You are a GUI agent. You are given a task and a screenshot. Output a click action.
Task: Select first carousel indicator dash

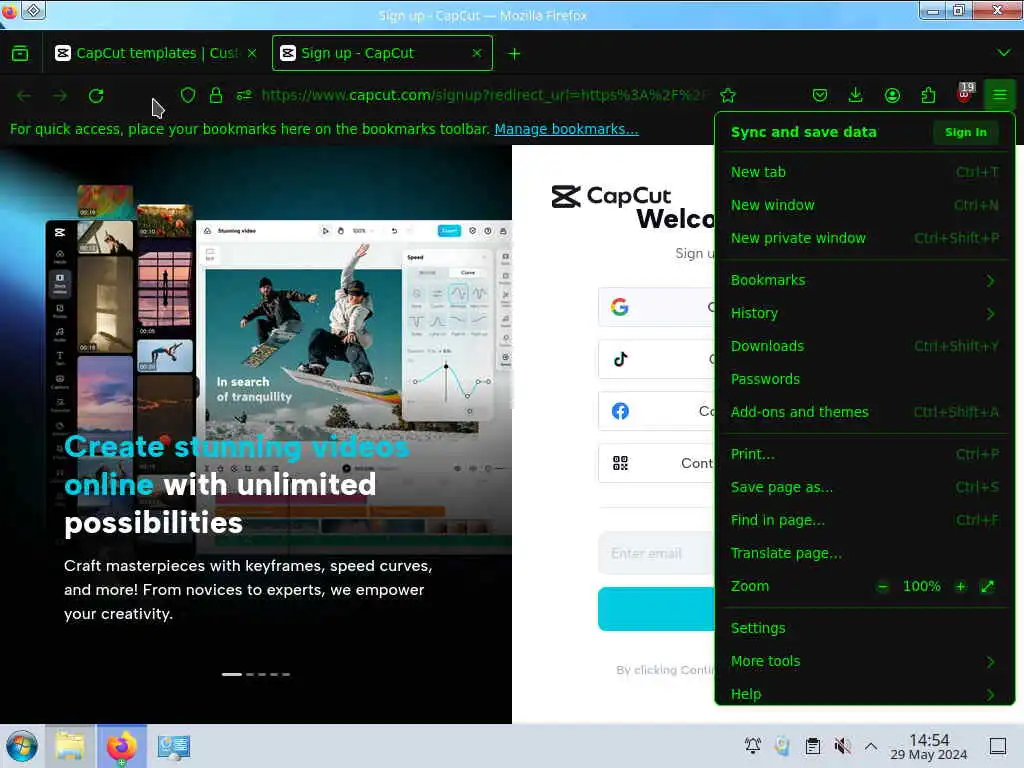(x=232, y=674)
